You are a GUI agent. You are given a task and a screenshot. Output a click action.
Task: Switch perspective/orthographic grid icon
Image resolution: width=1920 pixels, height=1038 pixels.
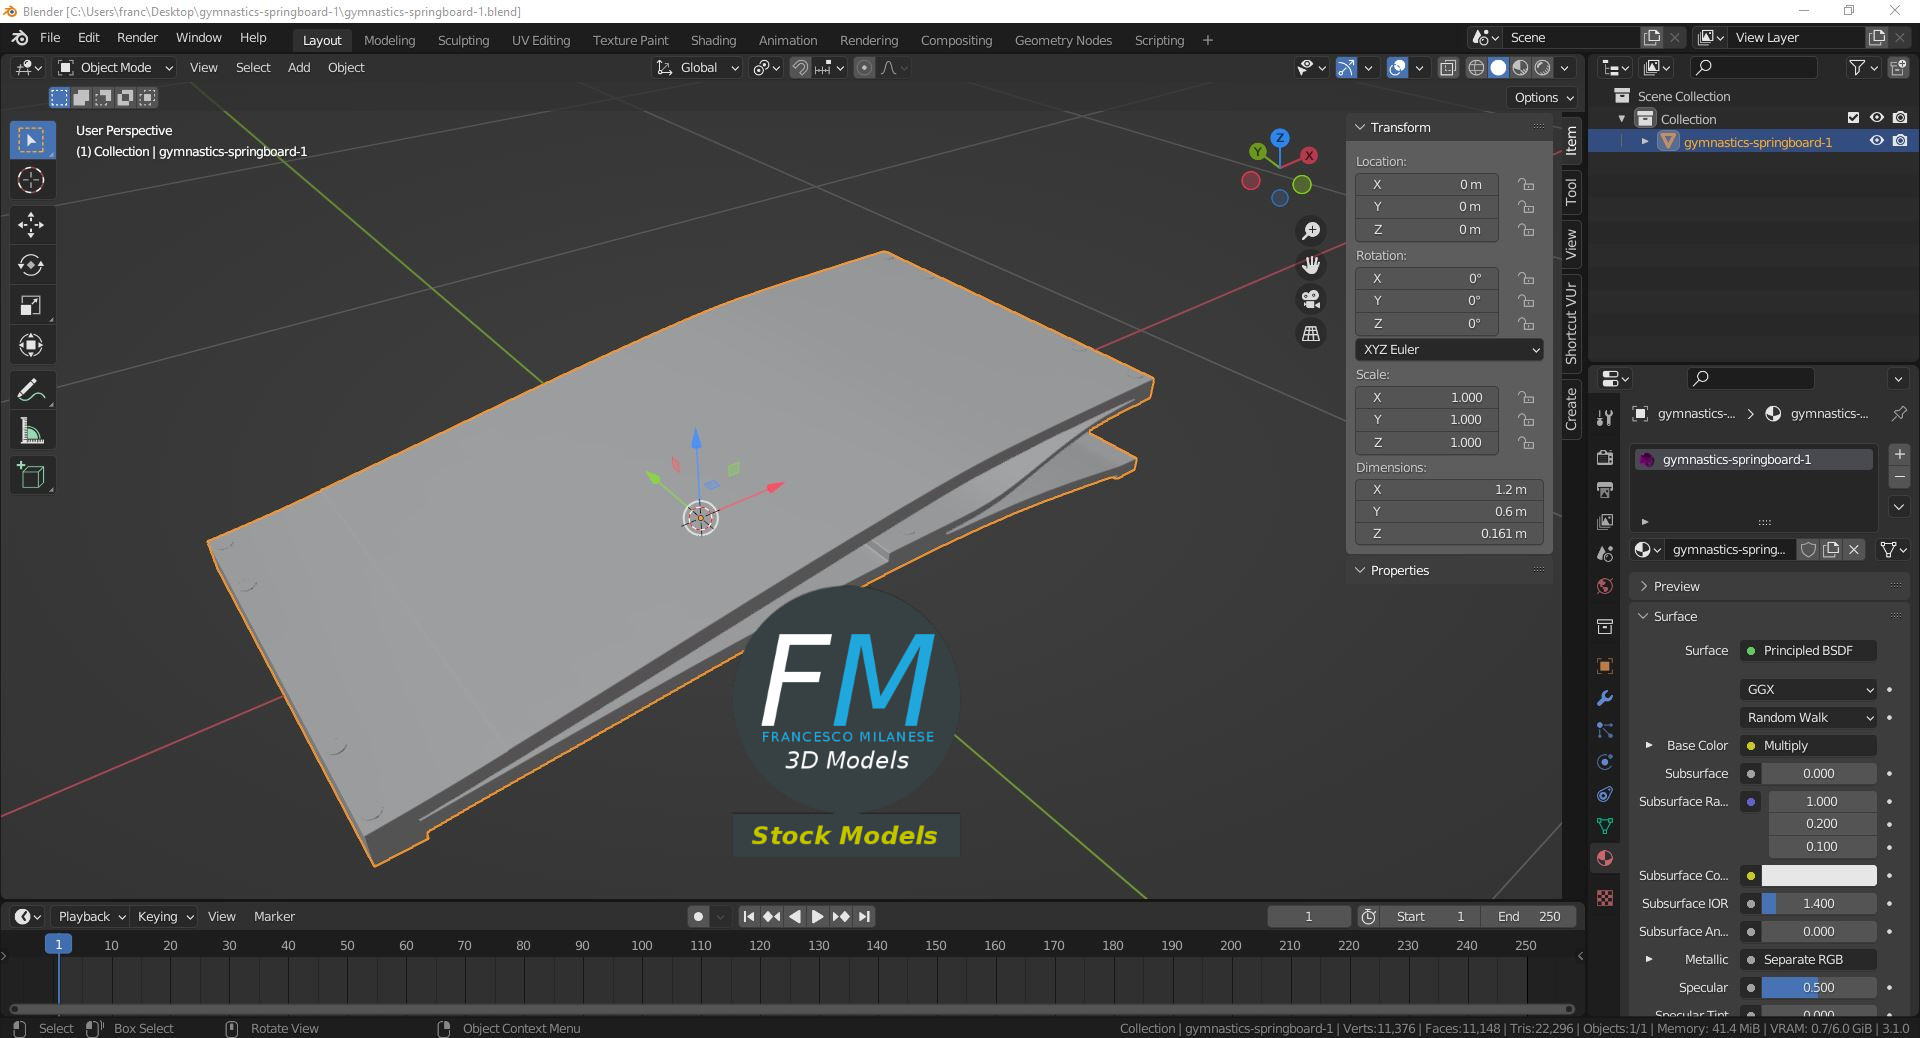[1310, 333]
